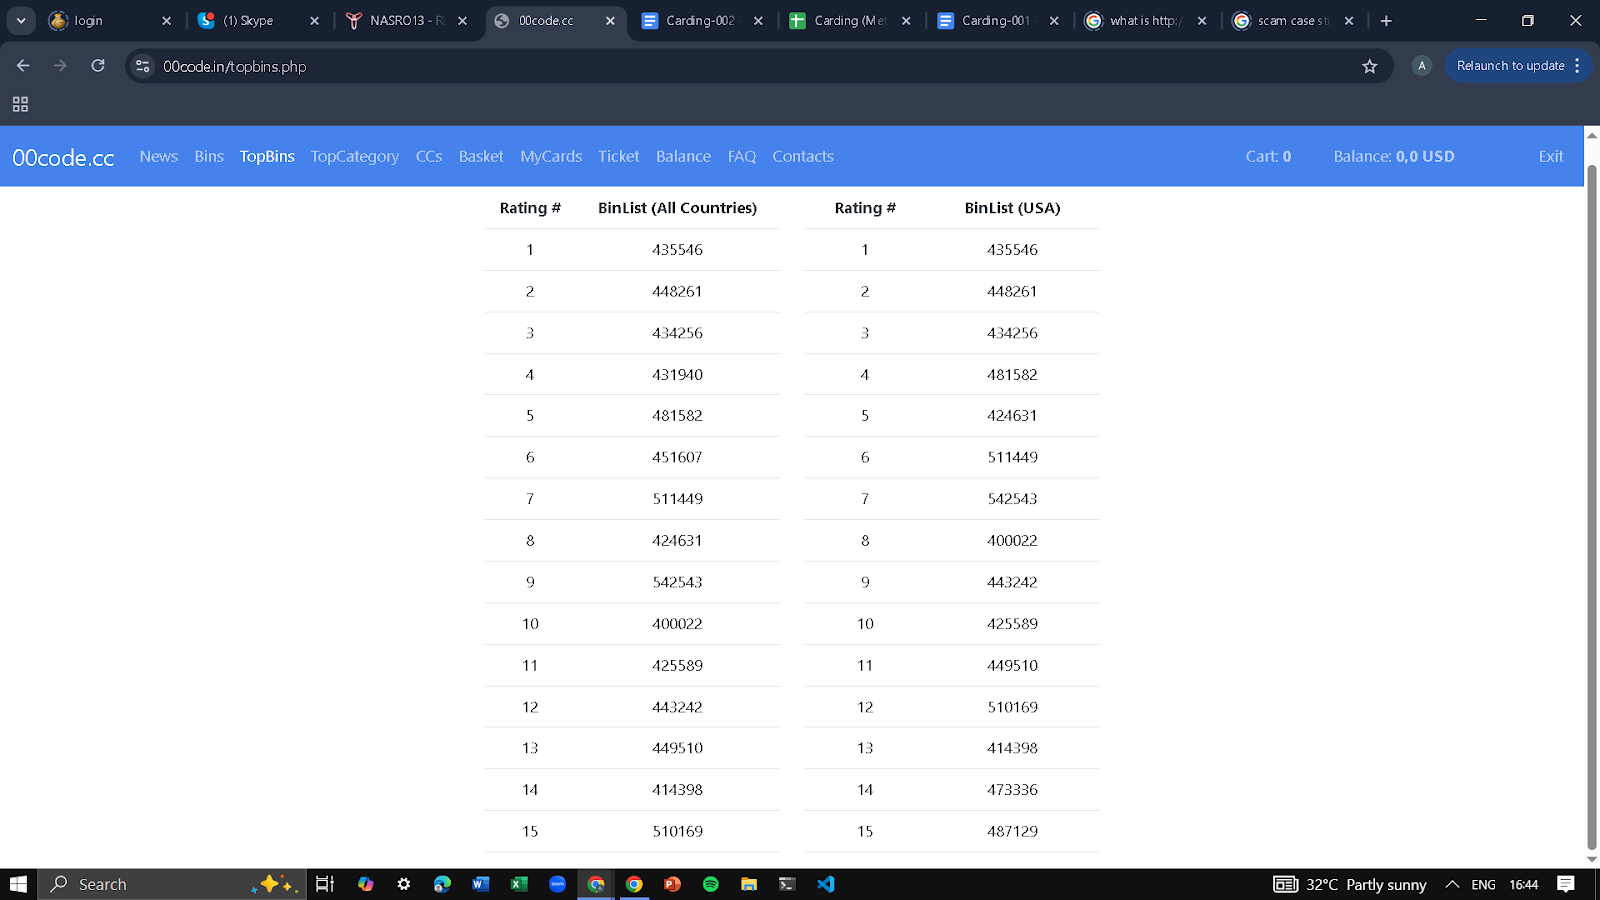Go back to the previous page
The width and height of the screenshot is (1600, 900).
[x=23, y=66]
